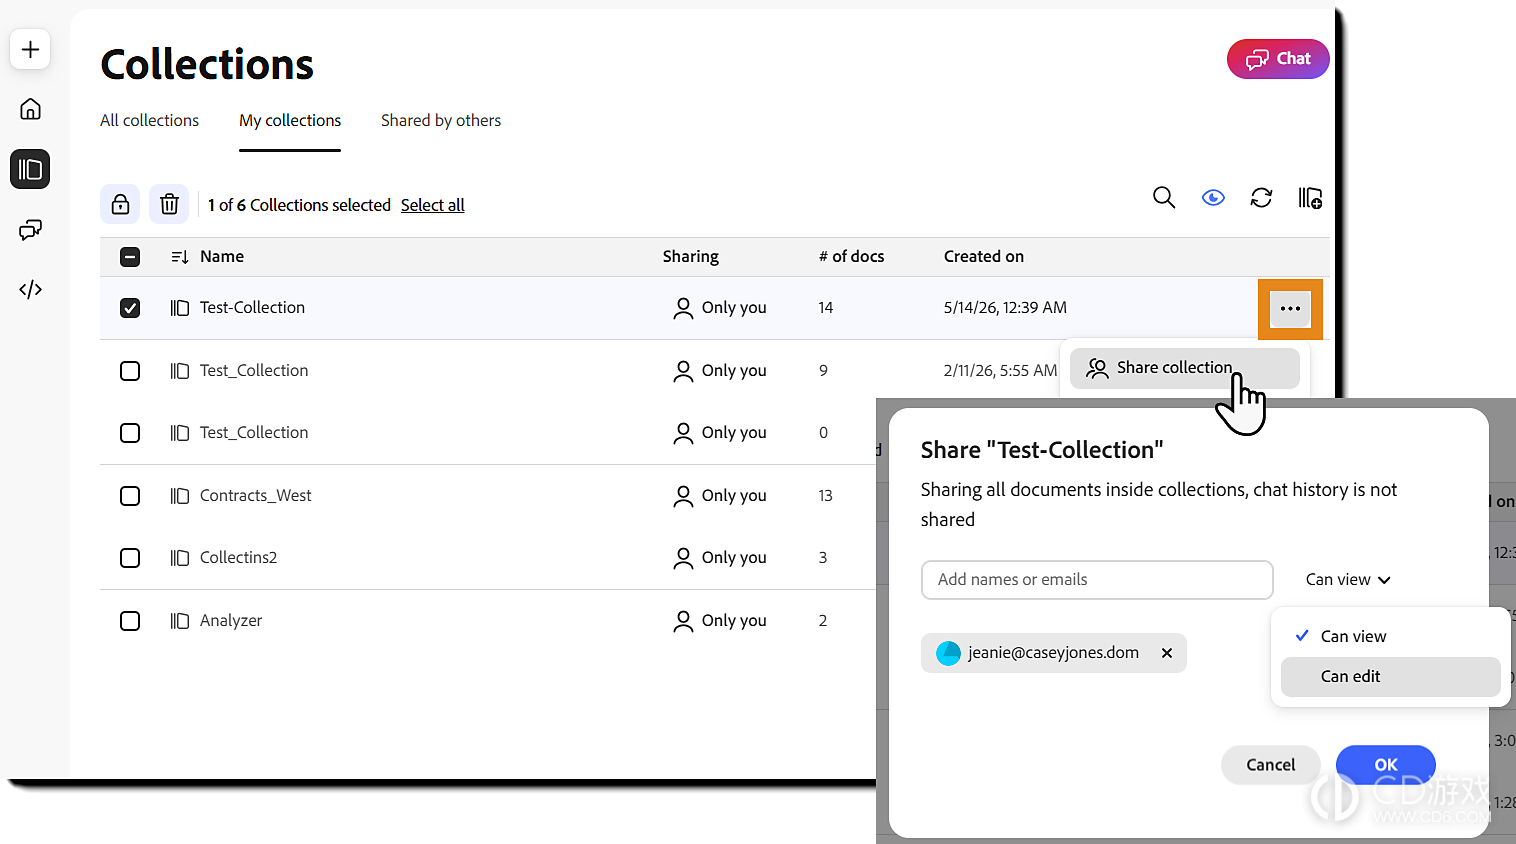Image resolution: width=1516 pixels, height=844 pixels.
Task: Toggle the header select-all checkbox
Action: 130,257
